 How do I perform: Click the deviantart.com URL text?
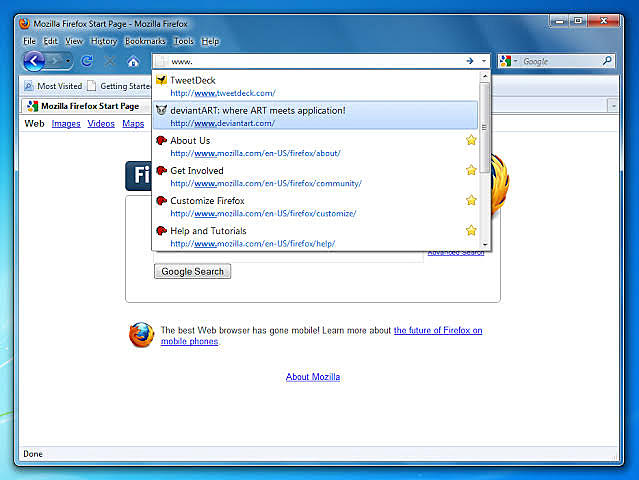pyautogui.click(x=223, y=123)
